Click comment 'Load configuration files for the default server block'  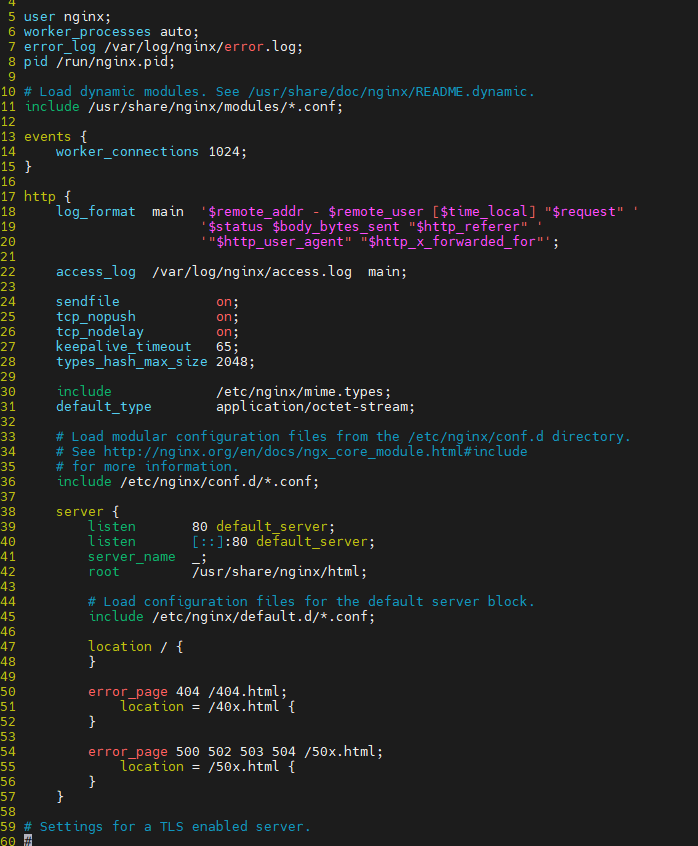point(311,602)
